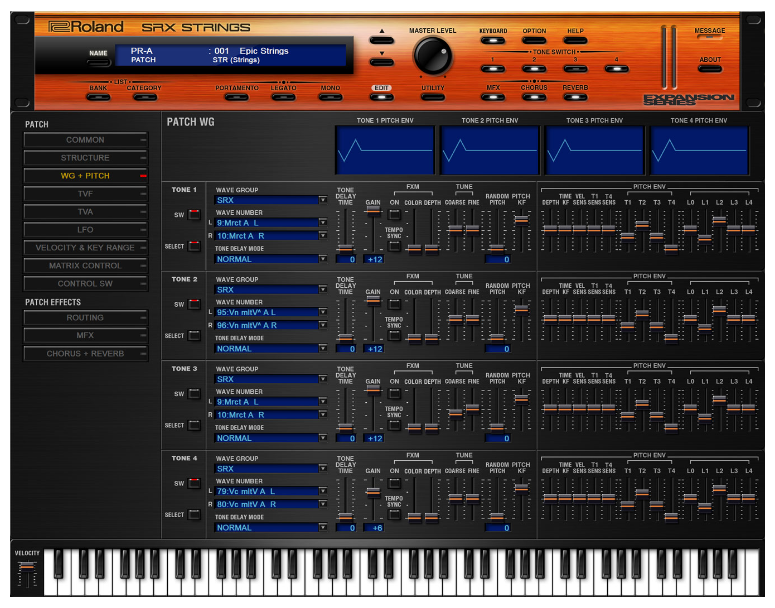Open Tone 4 Wave Group dropdown

pos(271,469)
